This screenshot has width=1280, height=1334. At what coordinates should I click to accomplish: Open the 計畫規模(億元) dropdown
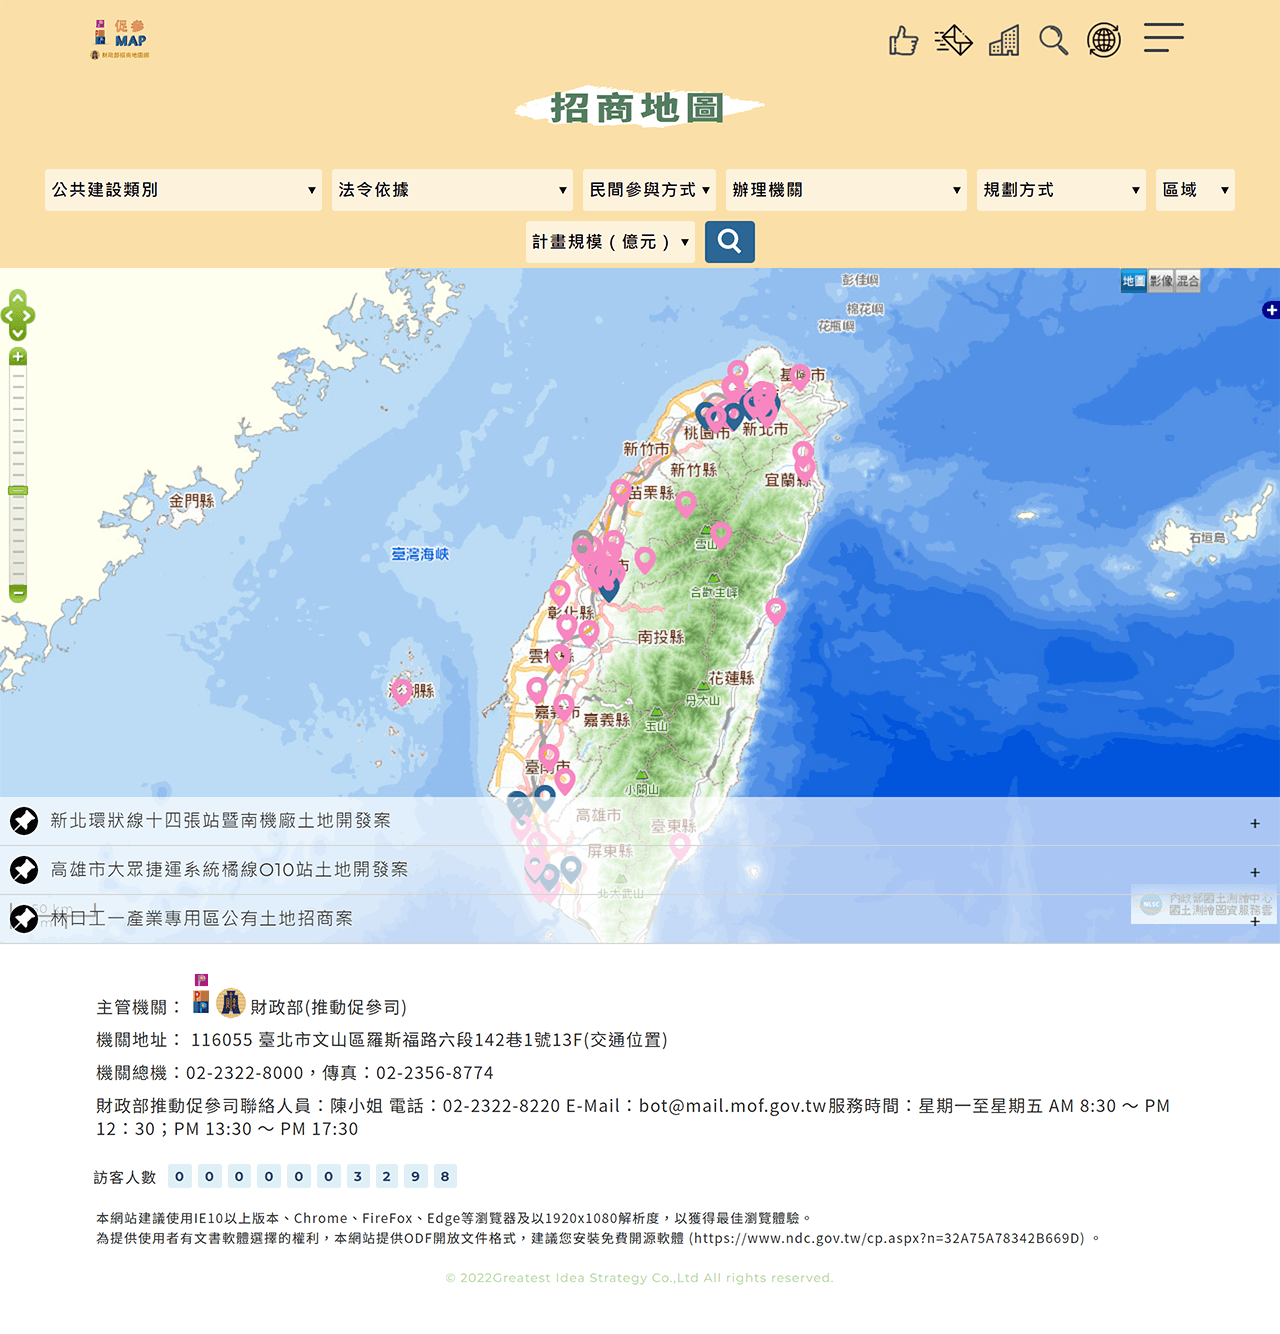click(x=610, y=242)
